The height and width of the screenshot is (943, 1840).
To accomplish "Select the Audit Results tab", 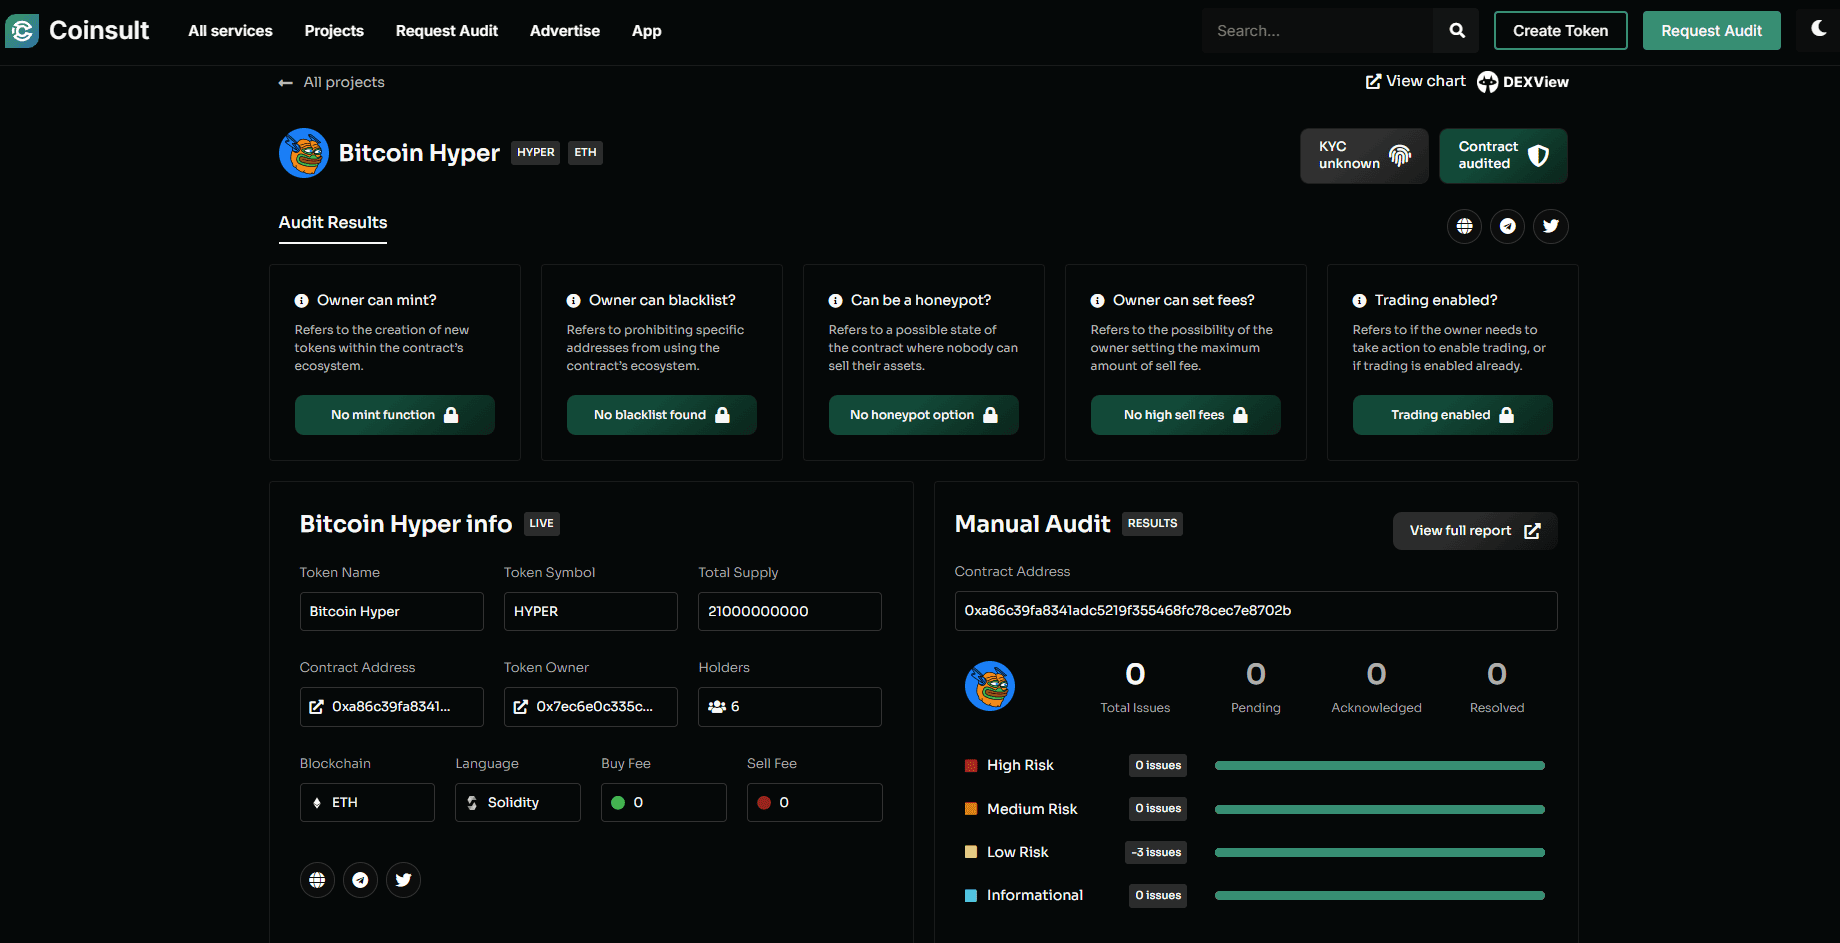I will pos(332,223).
